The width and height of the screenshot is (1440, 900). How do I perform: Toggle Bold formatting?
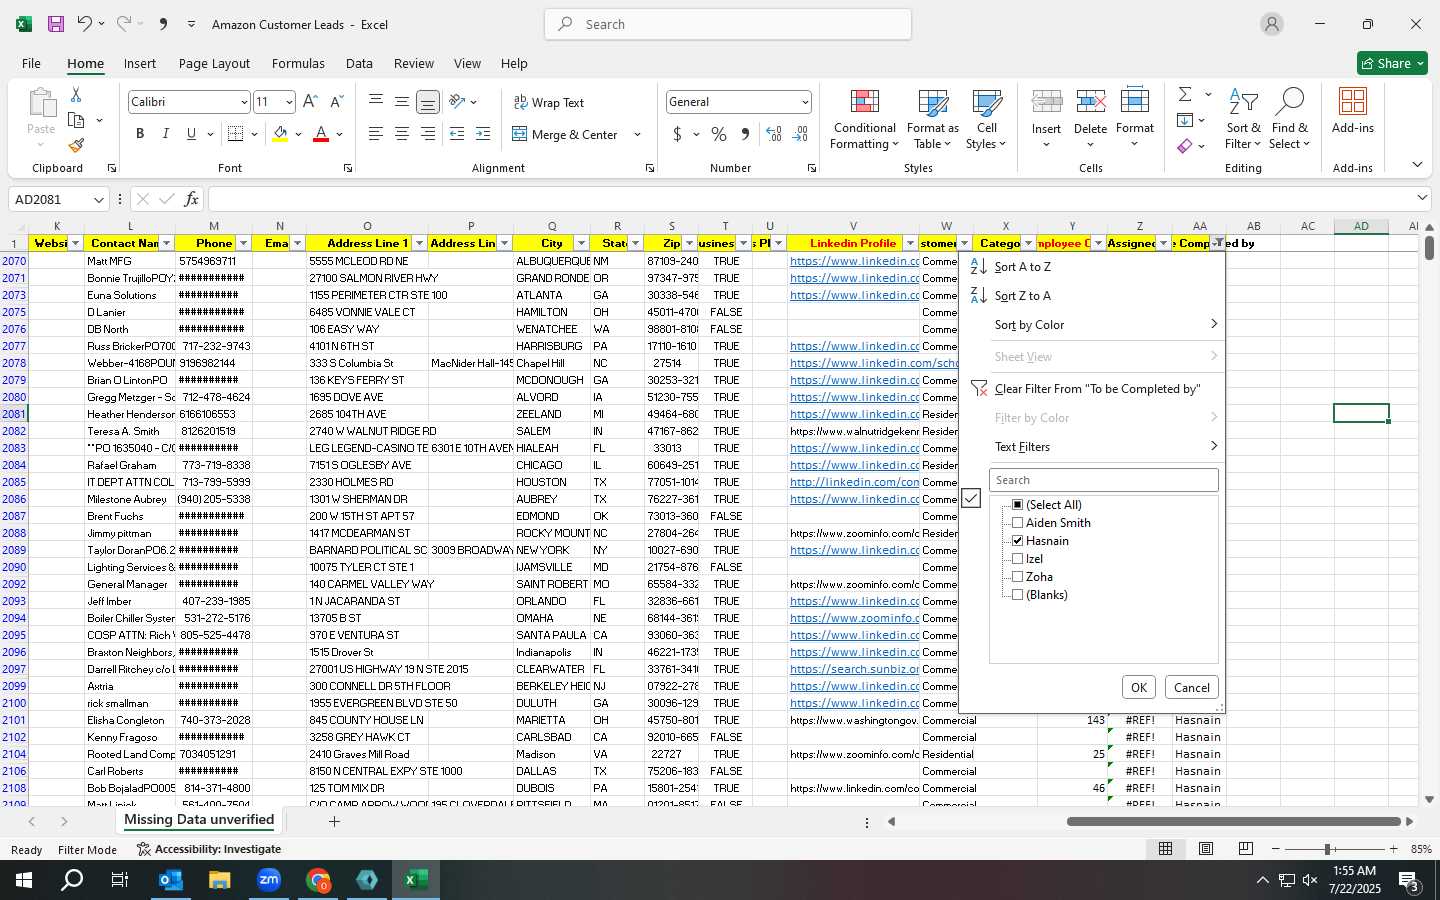pyautogui.click(x=140, y=134)
